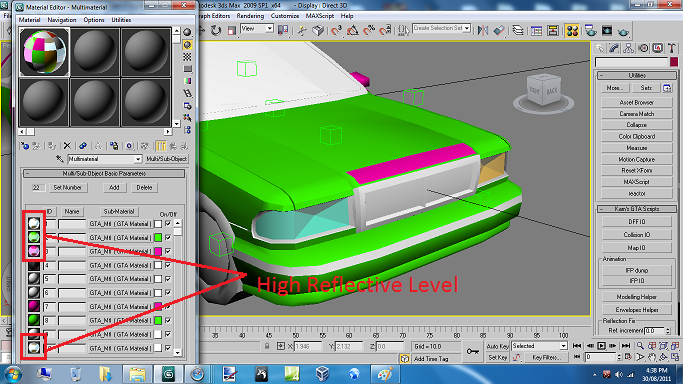Open the MAXScript menu
Viewport: 683px width, 384px height.
pyautogui.click(x=320, y=16)
